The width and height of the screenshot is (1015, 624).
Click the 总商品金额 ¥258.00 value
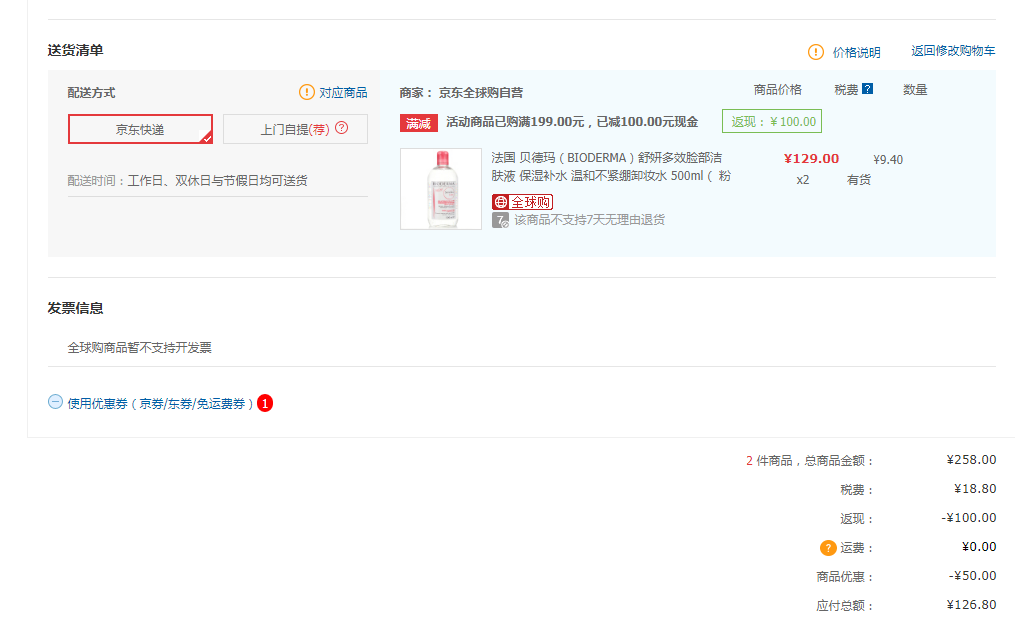tap(971, 460)
